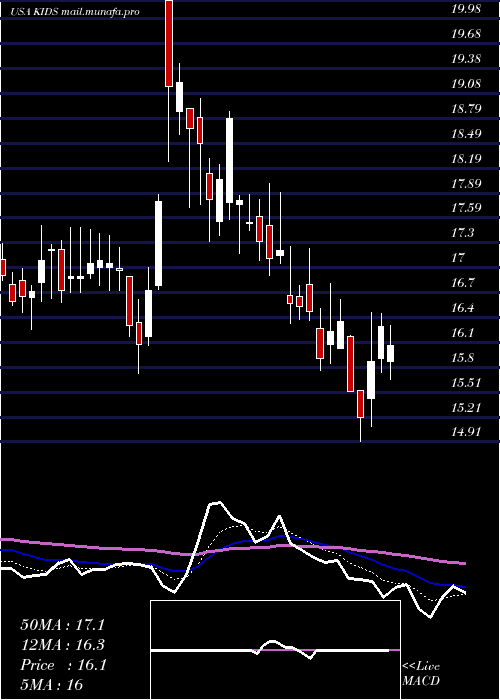The image size is (500, 700).
Task: Click the tallest red candlestick at chart top
Action: point(169,43)
